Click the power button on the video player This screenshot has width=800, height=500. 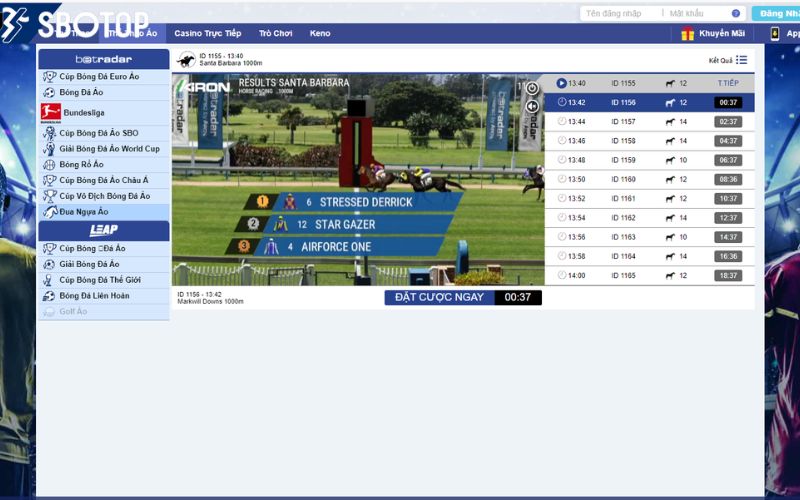(x=532, y=88)
